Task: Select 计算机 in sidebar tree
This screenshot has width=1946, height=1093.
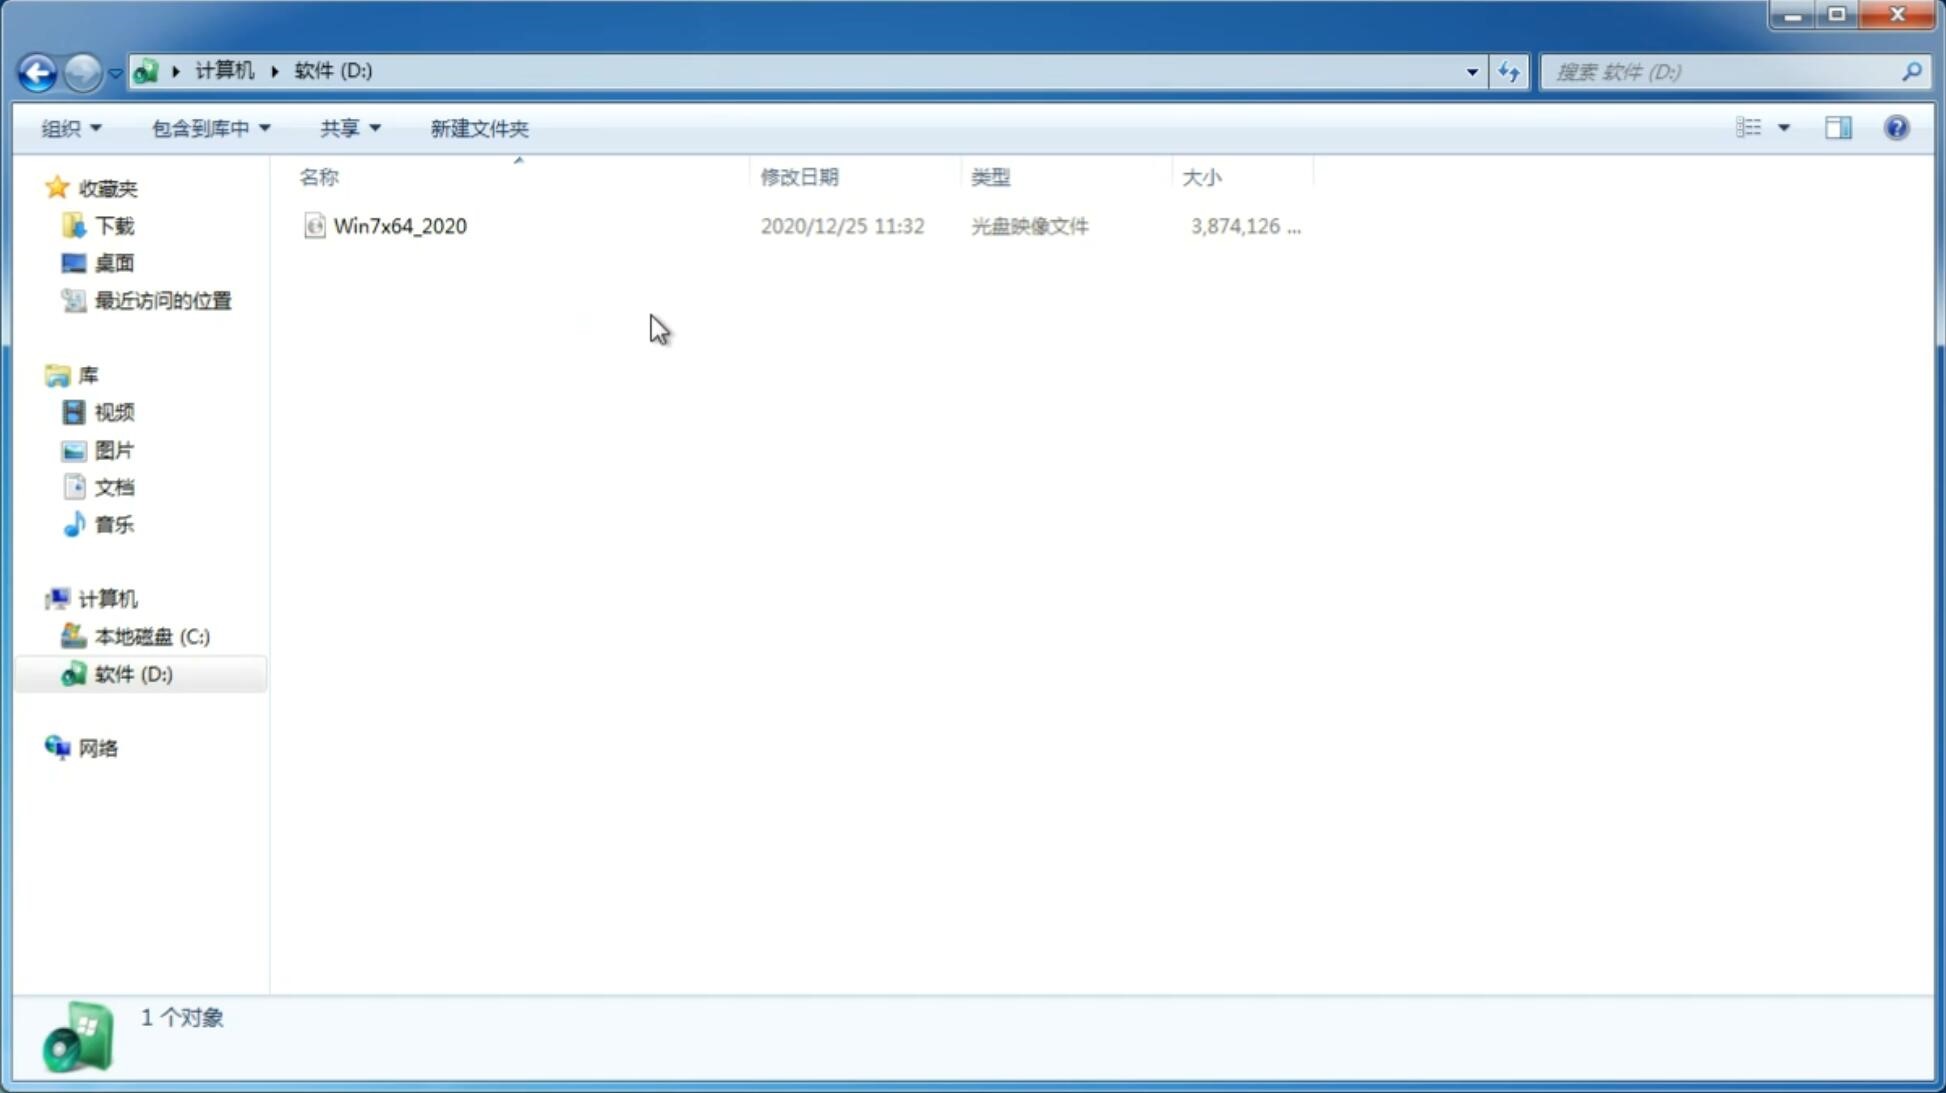Action: click(x=106, y=599)
